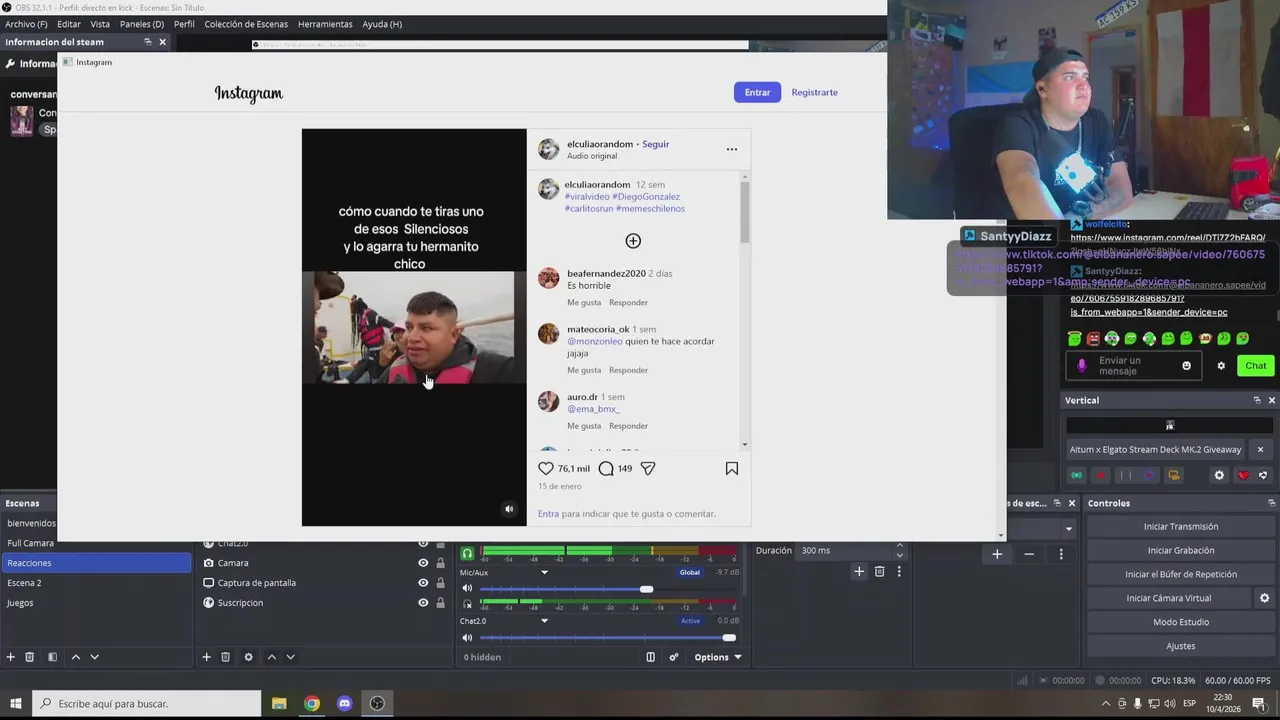Click Iniciar Grabación button
This screenshot has height=720, width=1280.
[x=1181, y=551]
